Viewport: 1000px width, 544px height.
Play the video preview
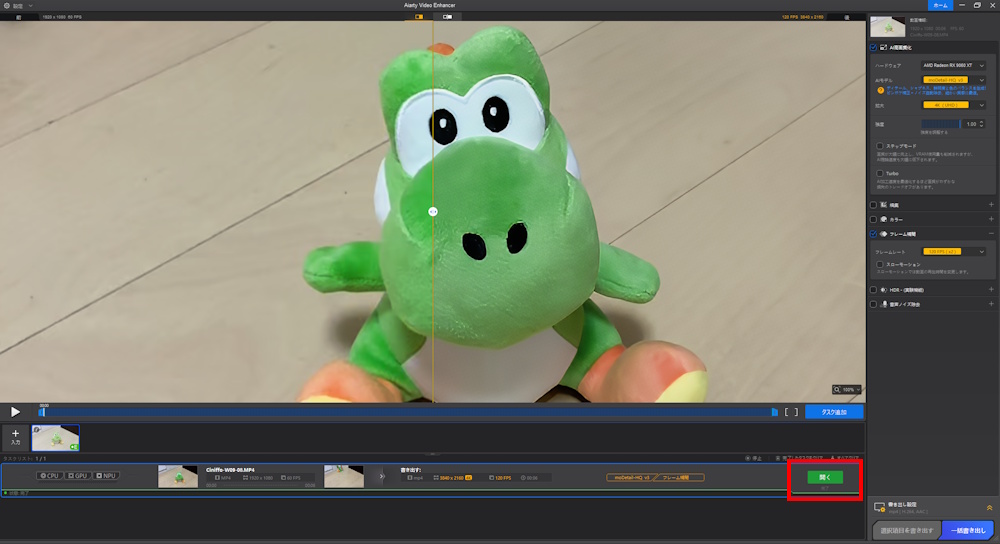click(15, 412)
